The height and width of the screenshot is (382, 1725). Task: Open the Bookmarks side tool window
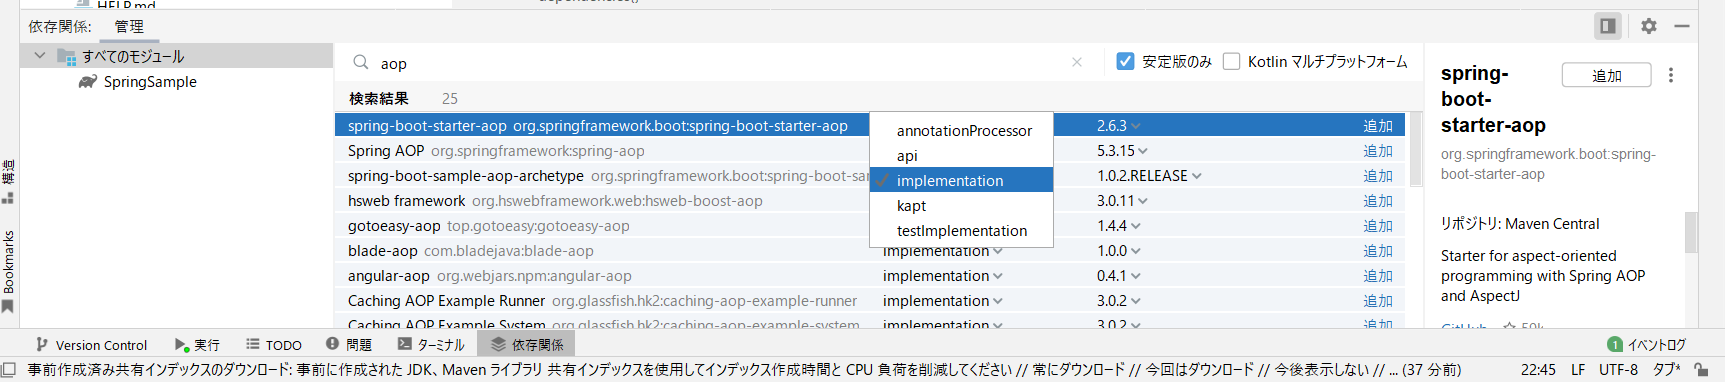tap(8, 271)
